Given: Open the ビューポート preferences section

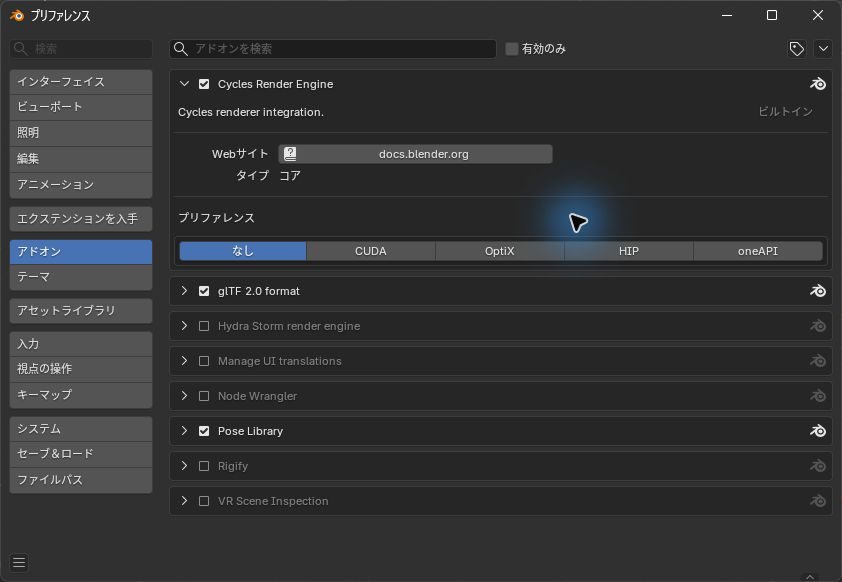Looking at the screenshot, I should click(x=81, y=107).
